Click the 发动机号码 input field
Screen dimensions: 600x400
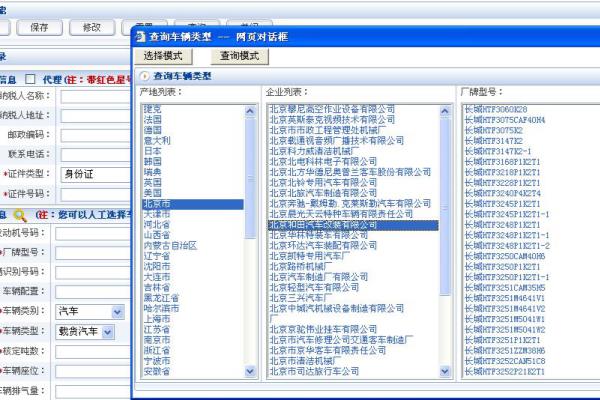(93, 233)
